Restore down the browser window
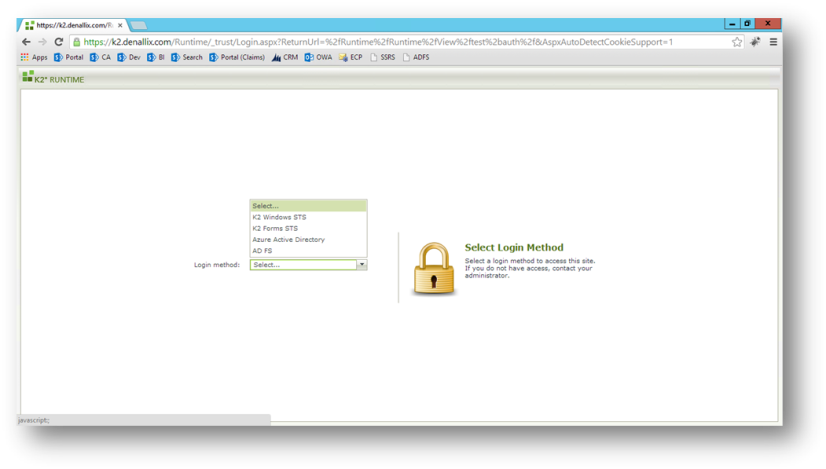This screenshot has width=826, height=469. (747, 24)
